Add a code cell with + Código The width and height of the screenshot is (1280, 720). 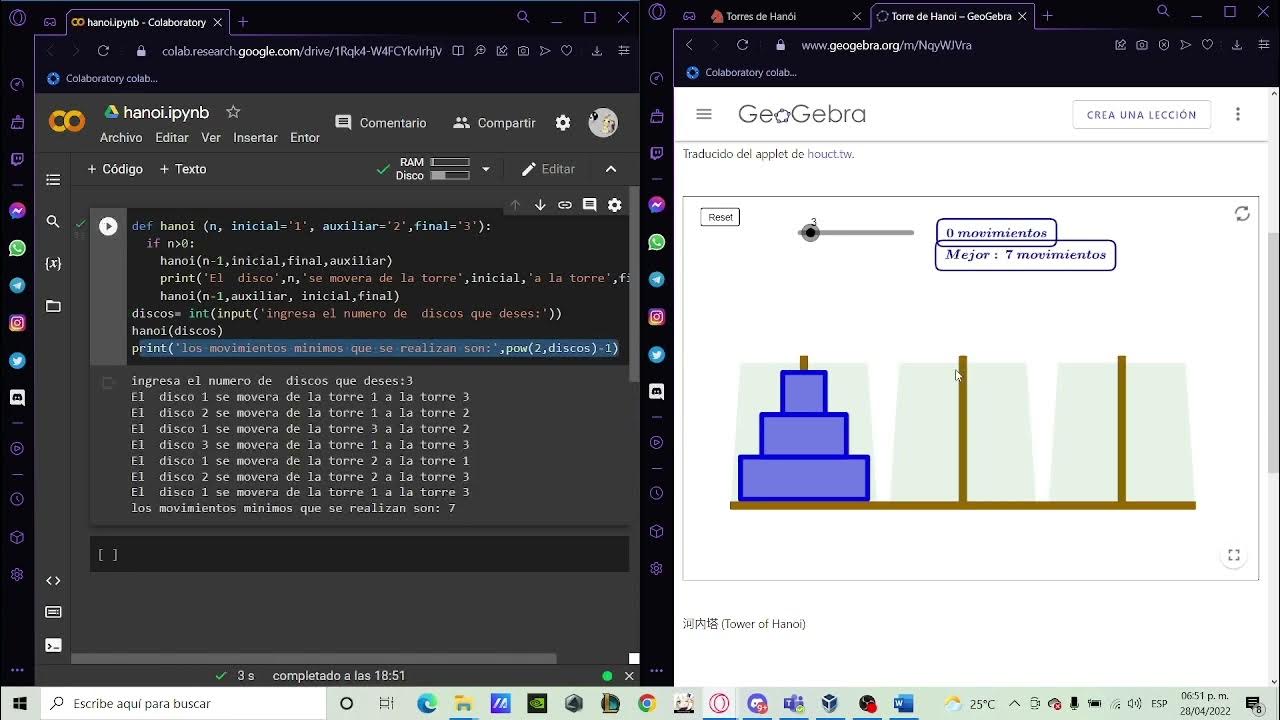coord(115,169)
